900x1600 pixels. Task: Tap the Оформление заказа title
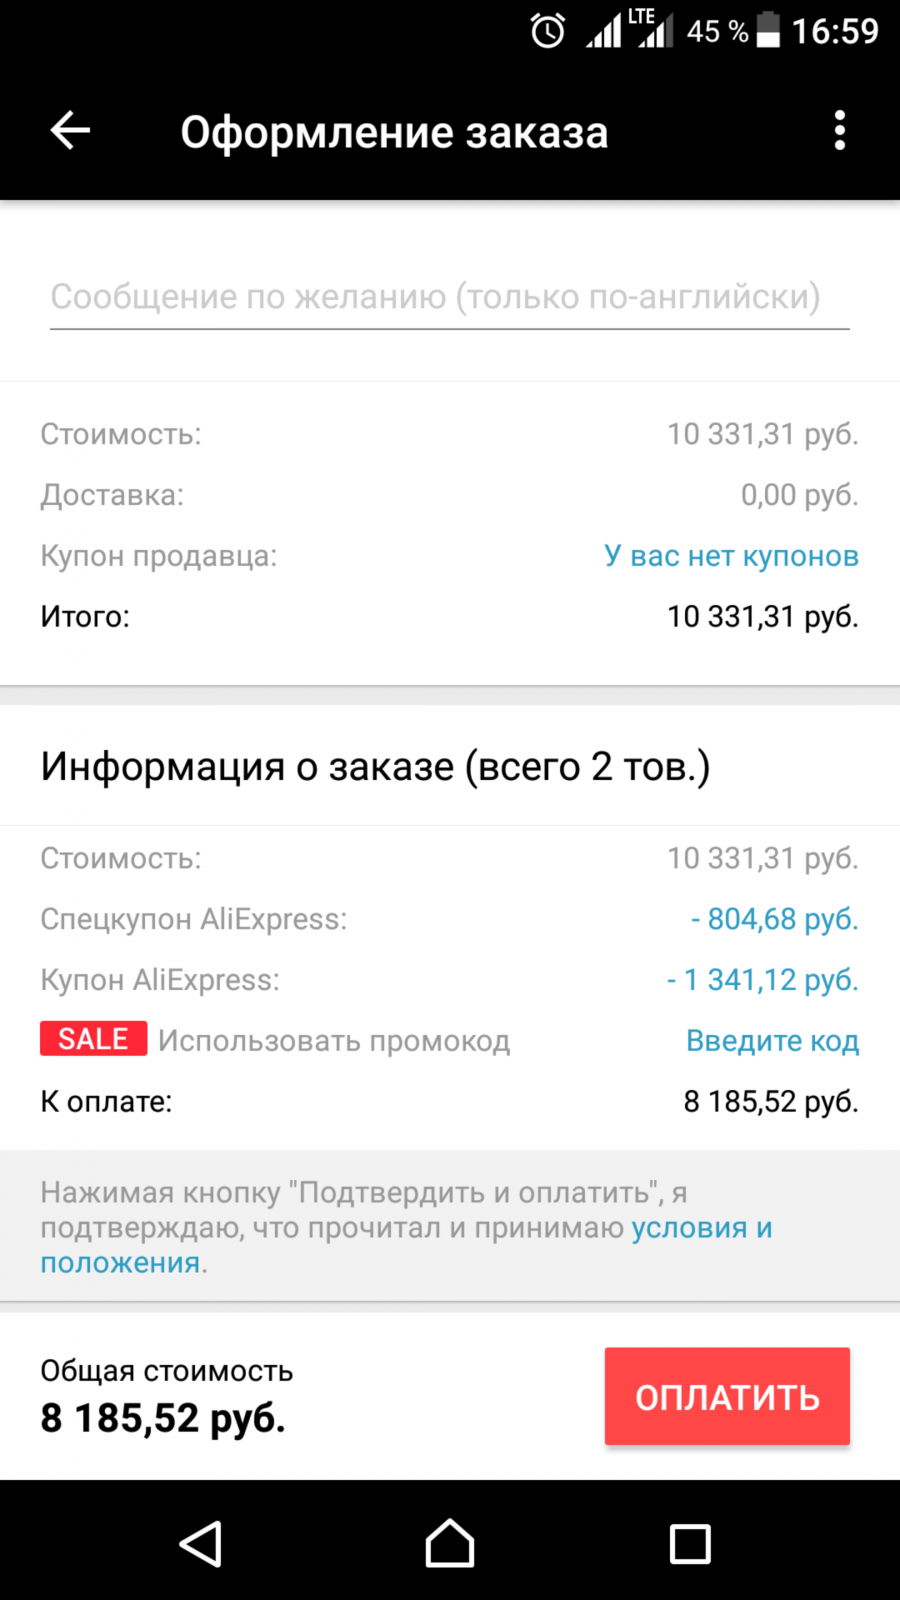[394, 133]
